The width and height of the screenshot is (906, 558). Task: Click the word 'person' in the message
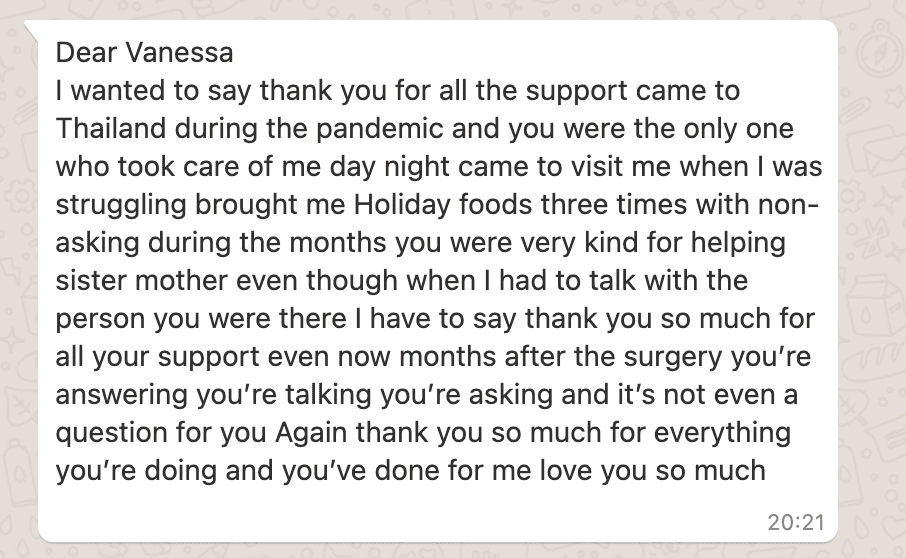pyautogui.click(x=101, y=319)
